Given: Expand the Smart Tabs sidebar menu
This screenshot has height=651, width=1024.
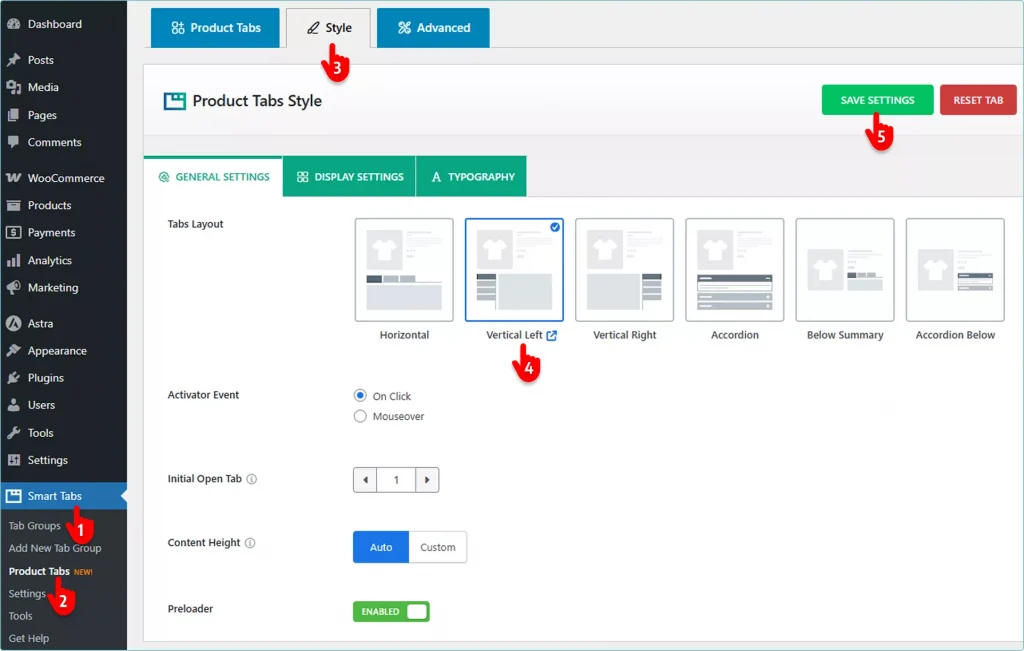Looking at the screenshot, I should 55,496.
